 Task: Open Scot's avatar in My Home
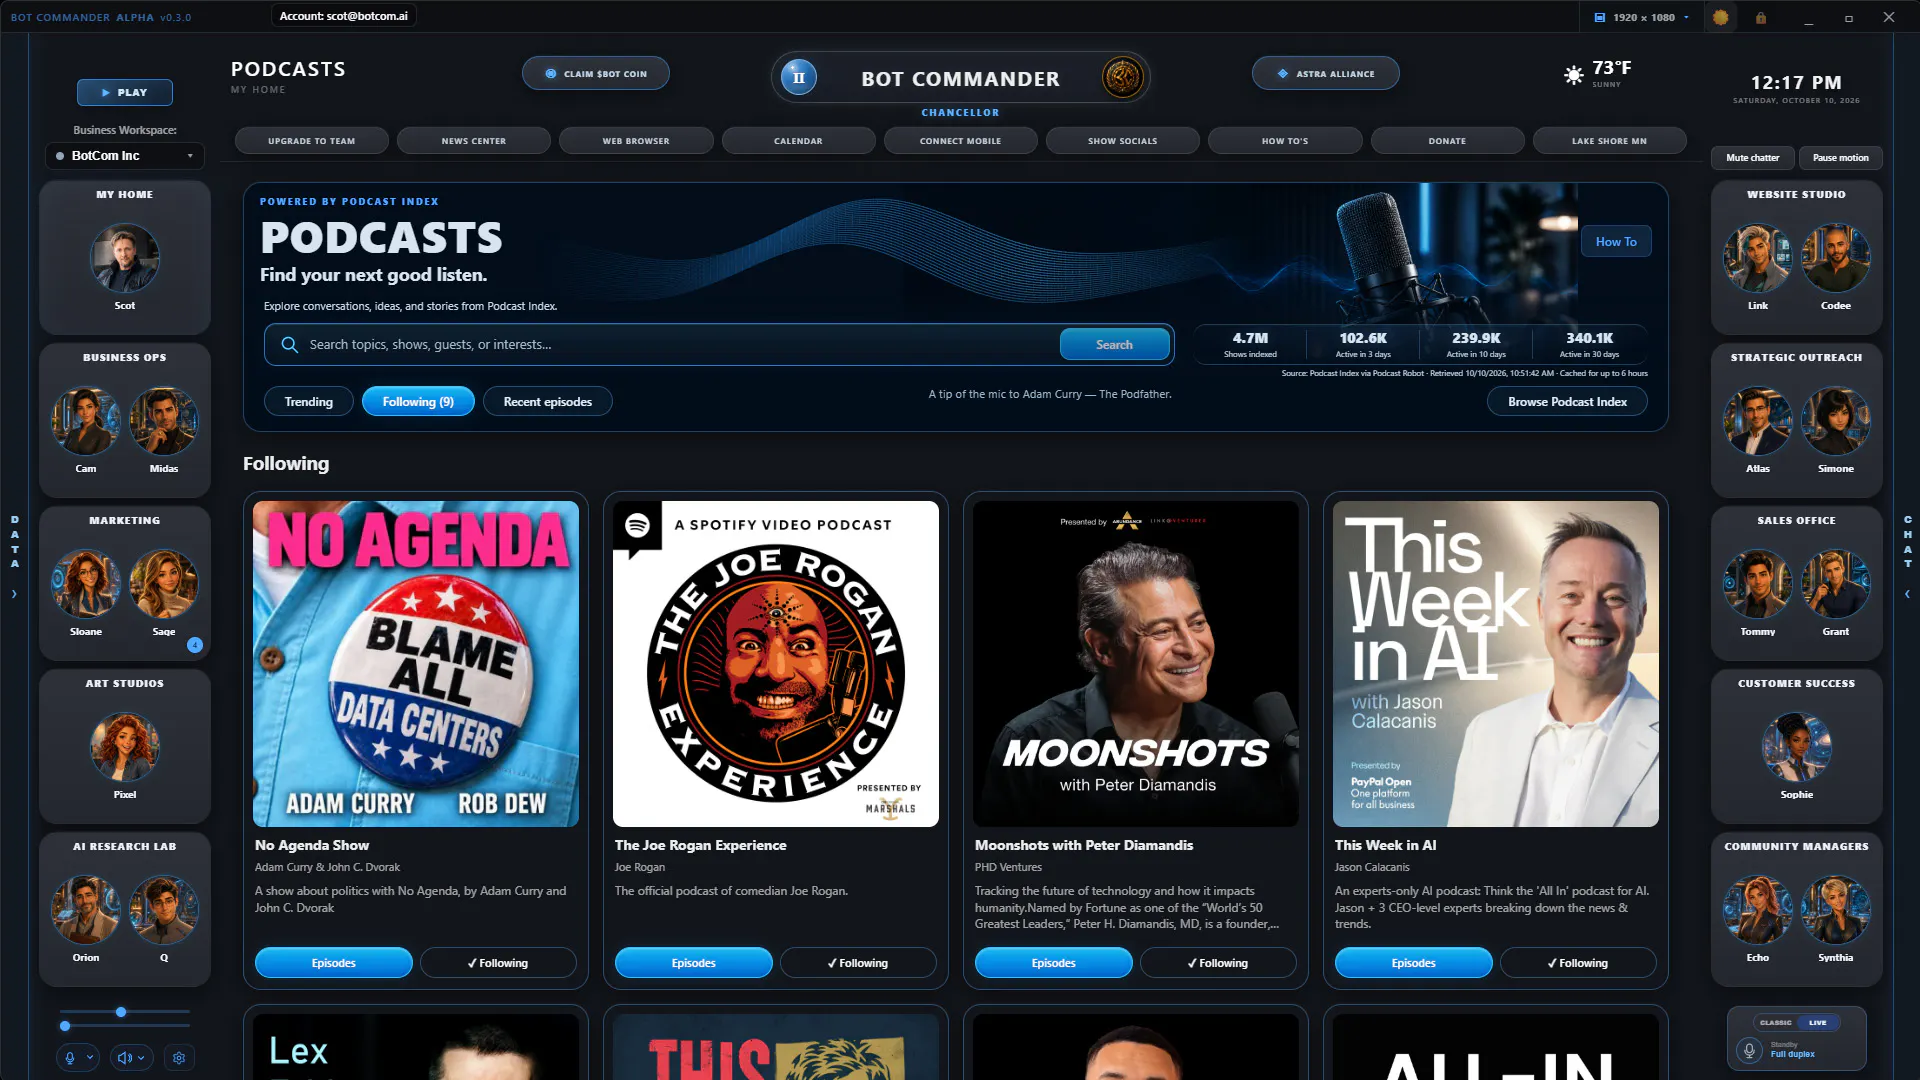click(125, 258)
